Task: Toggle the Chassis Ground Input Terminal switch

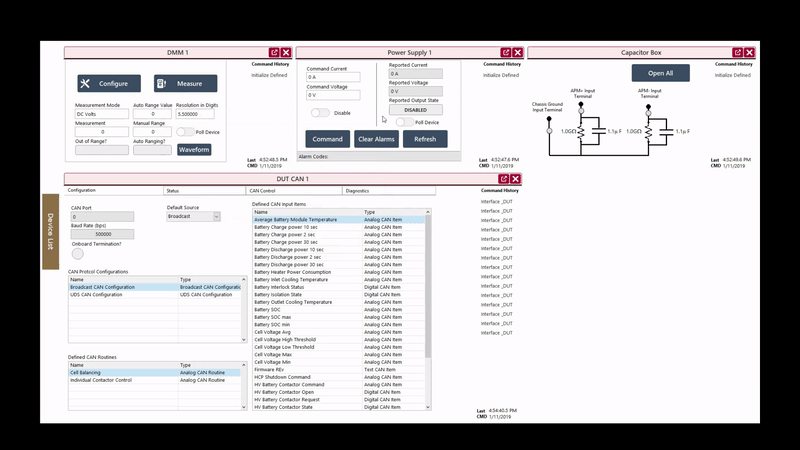Action: pyautogui.click(x=549, y=131)
